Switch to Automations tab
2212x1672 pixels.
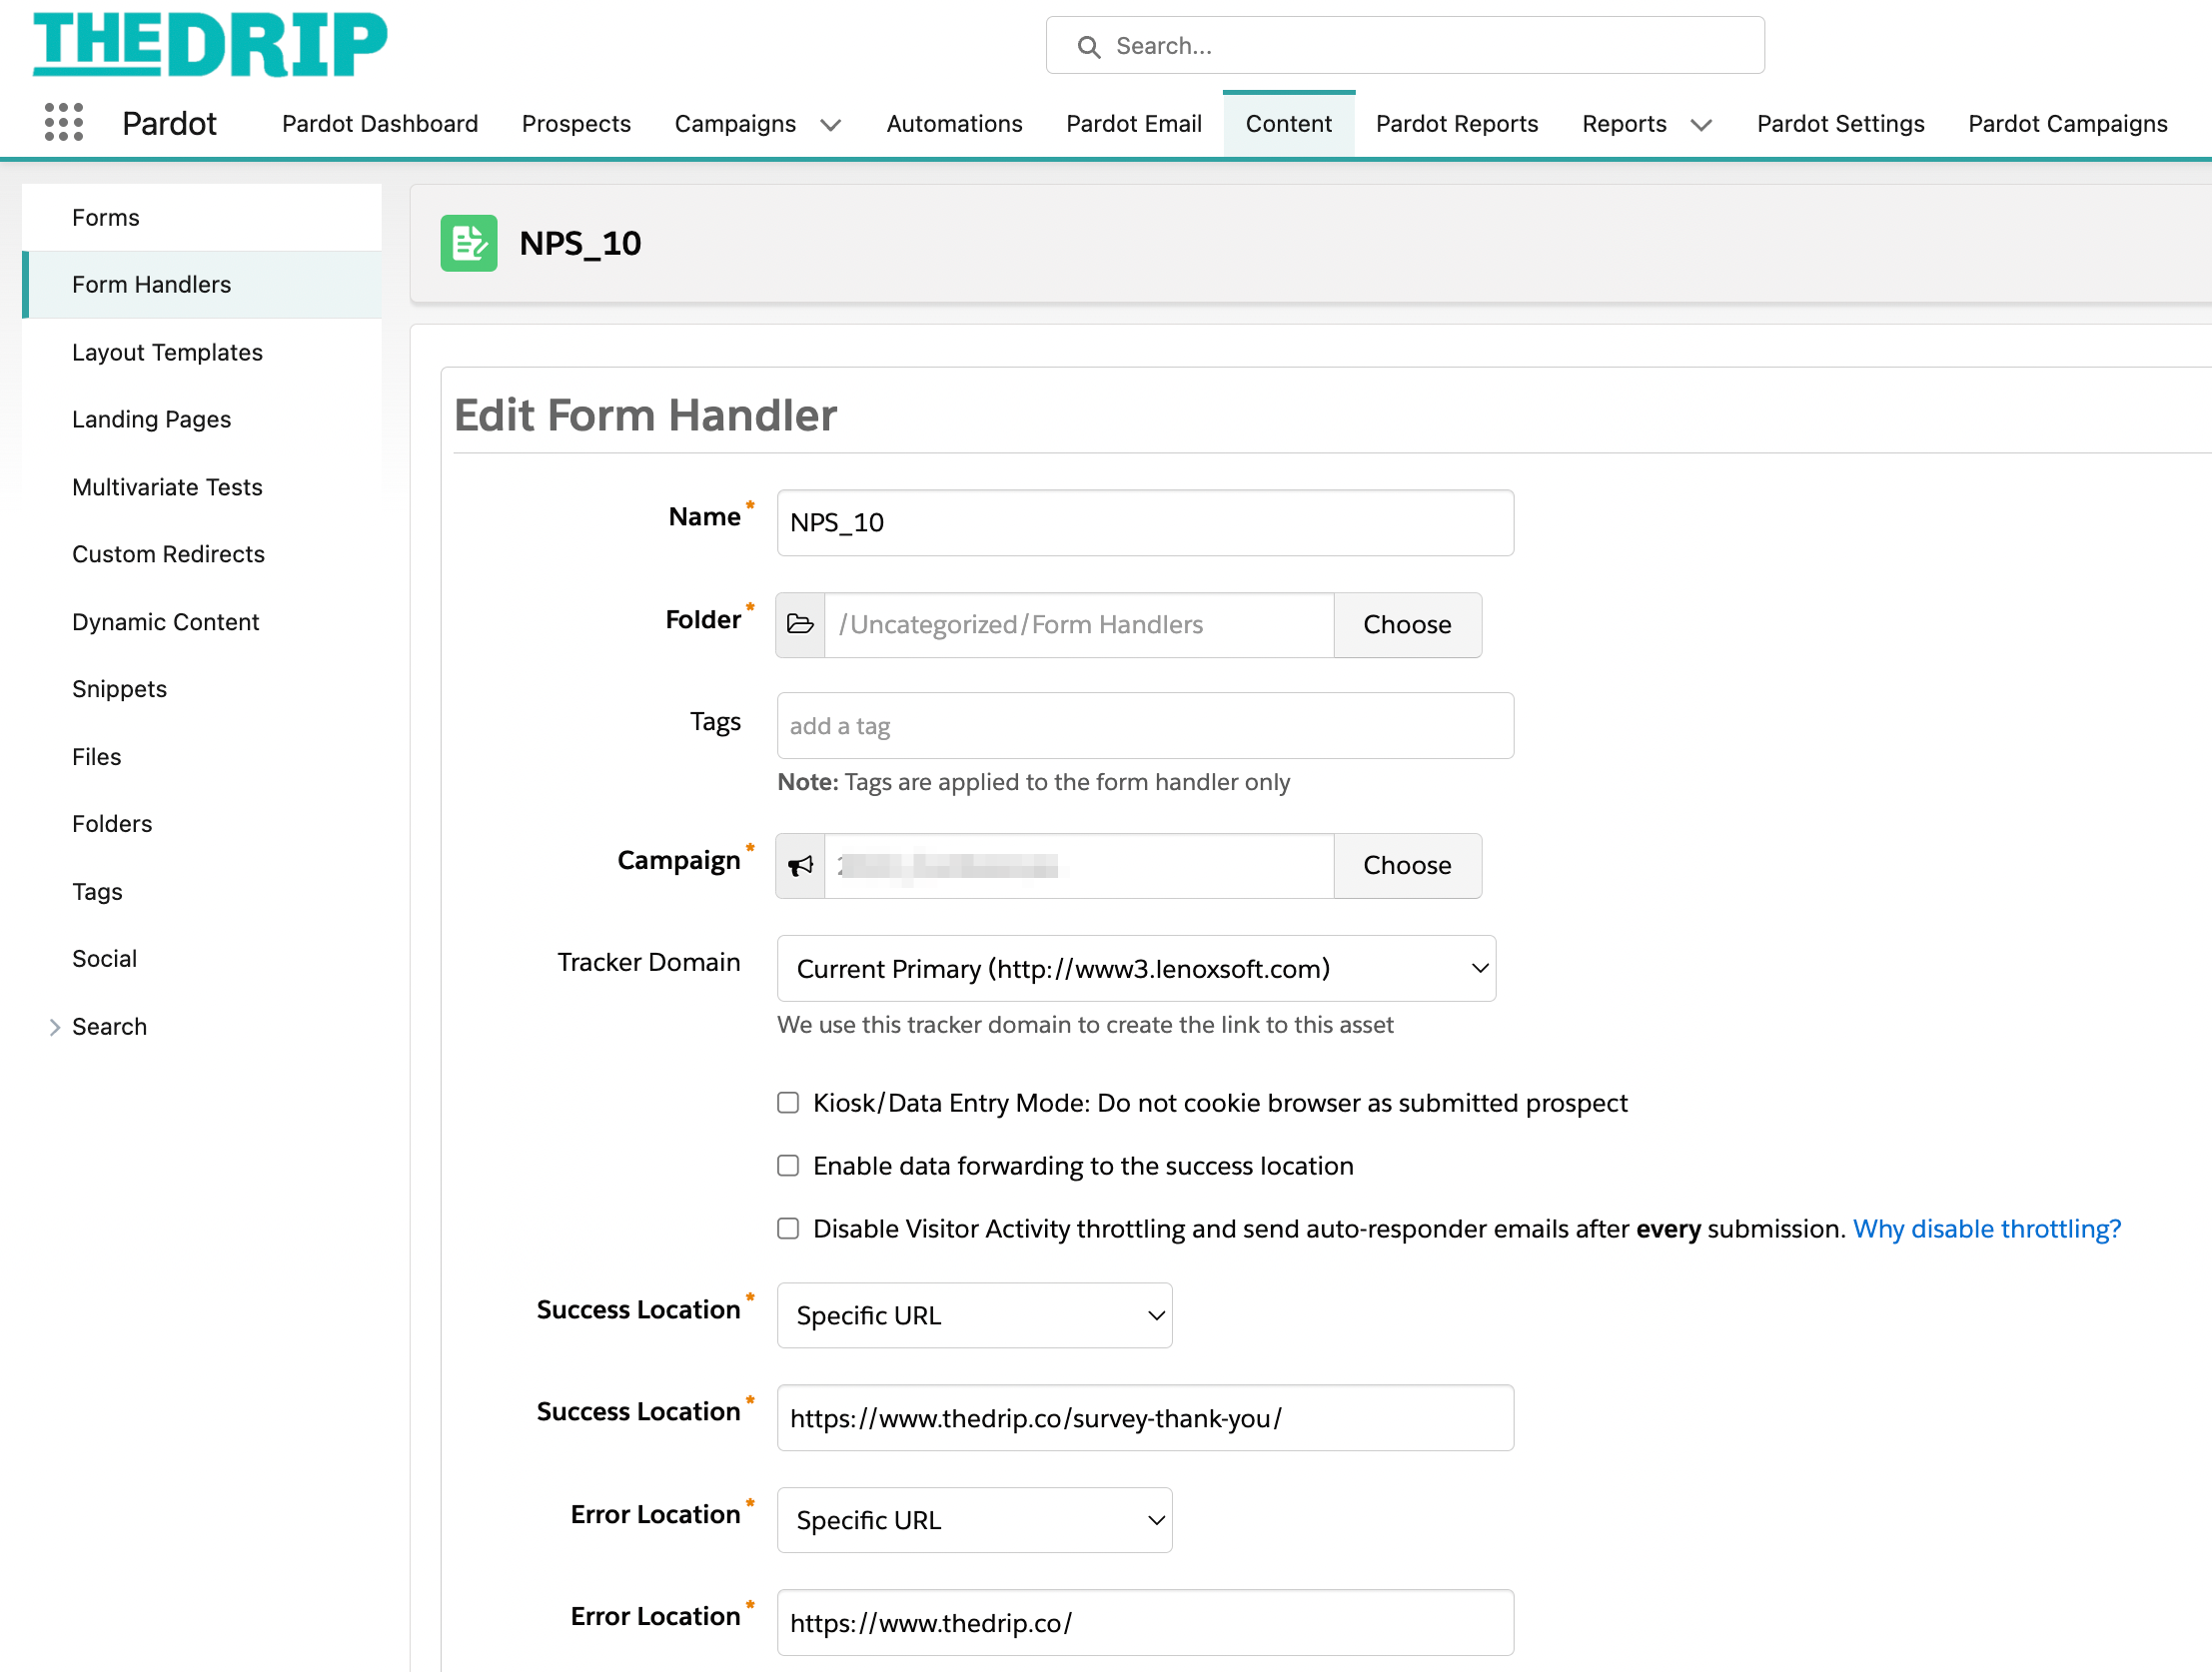954,124
